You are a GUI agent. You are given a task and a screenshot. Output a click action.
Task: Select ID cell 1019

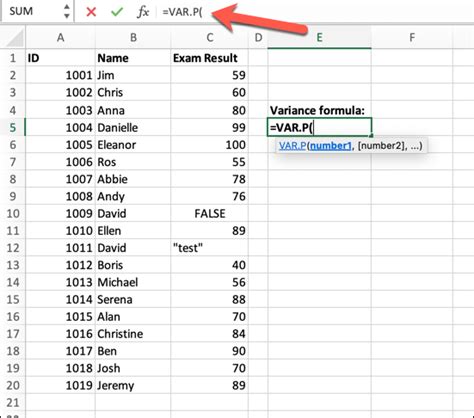pyautogui.click(x=60, y=385)
